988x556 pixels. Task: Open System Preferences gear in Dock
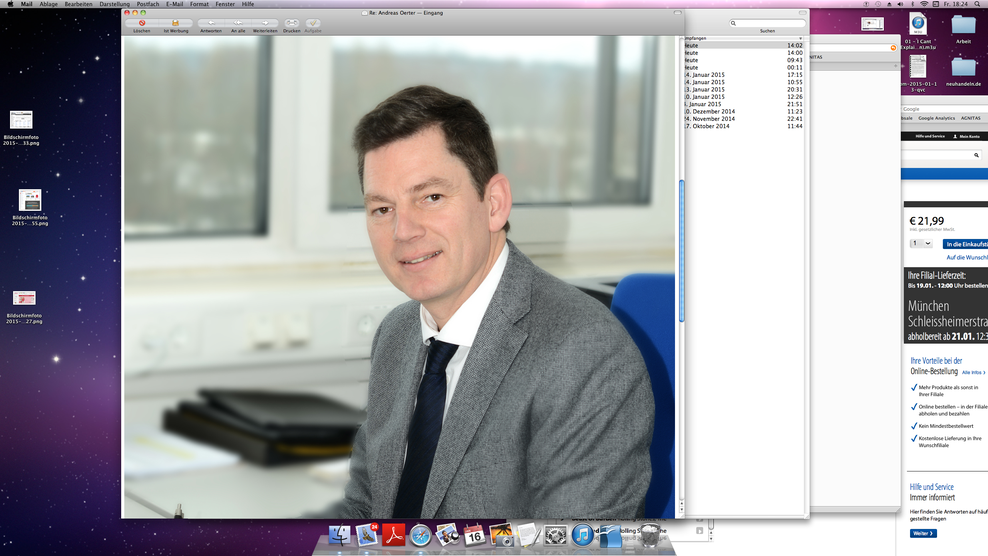pyautogui.click(x=556, y=536)
